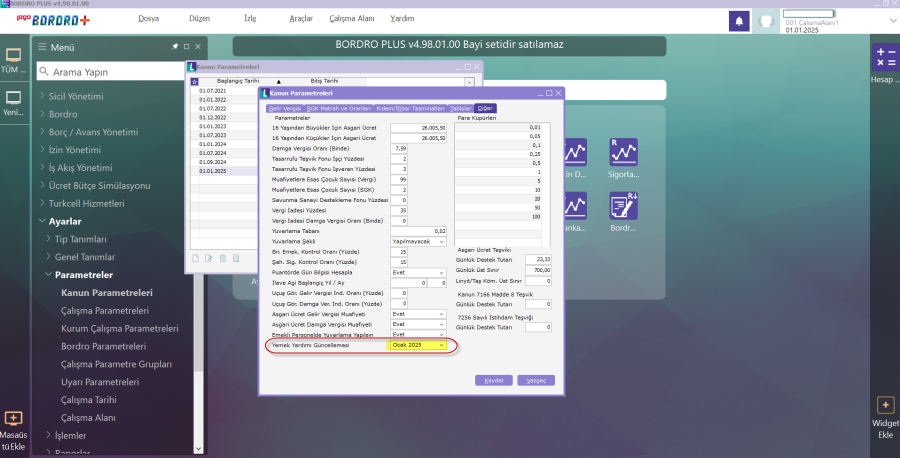
Task: Click the new record icon in list window
Action: 195,259
